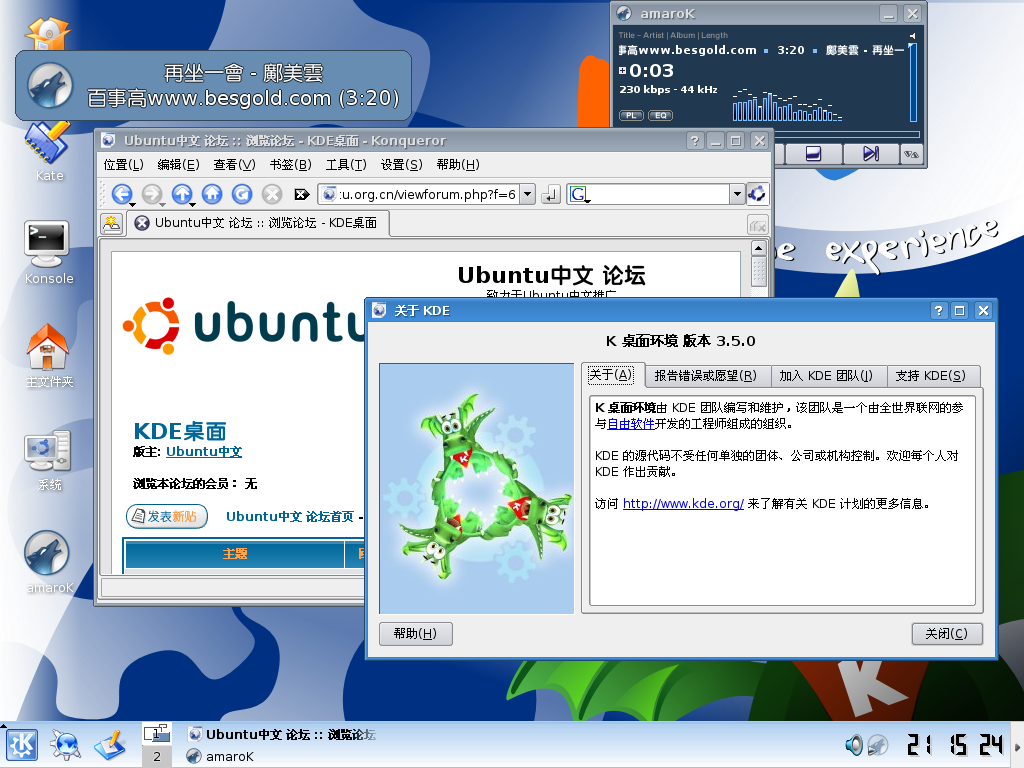
Task: Click the Konqueror page vertical scrollbar
Action: coord(758,269)
